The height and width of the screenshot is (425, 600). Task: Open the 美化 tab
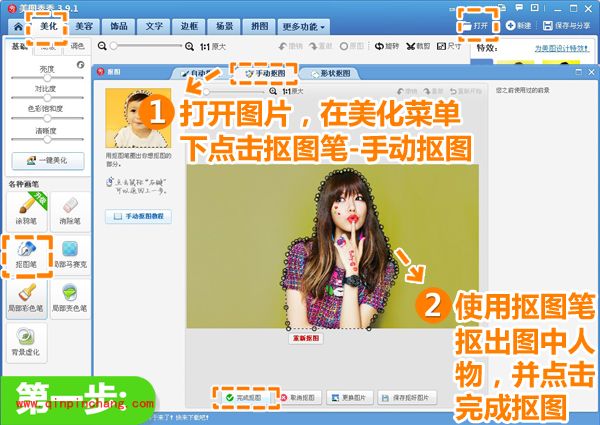[x=49, y=26]
